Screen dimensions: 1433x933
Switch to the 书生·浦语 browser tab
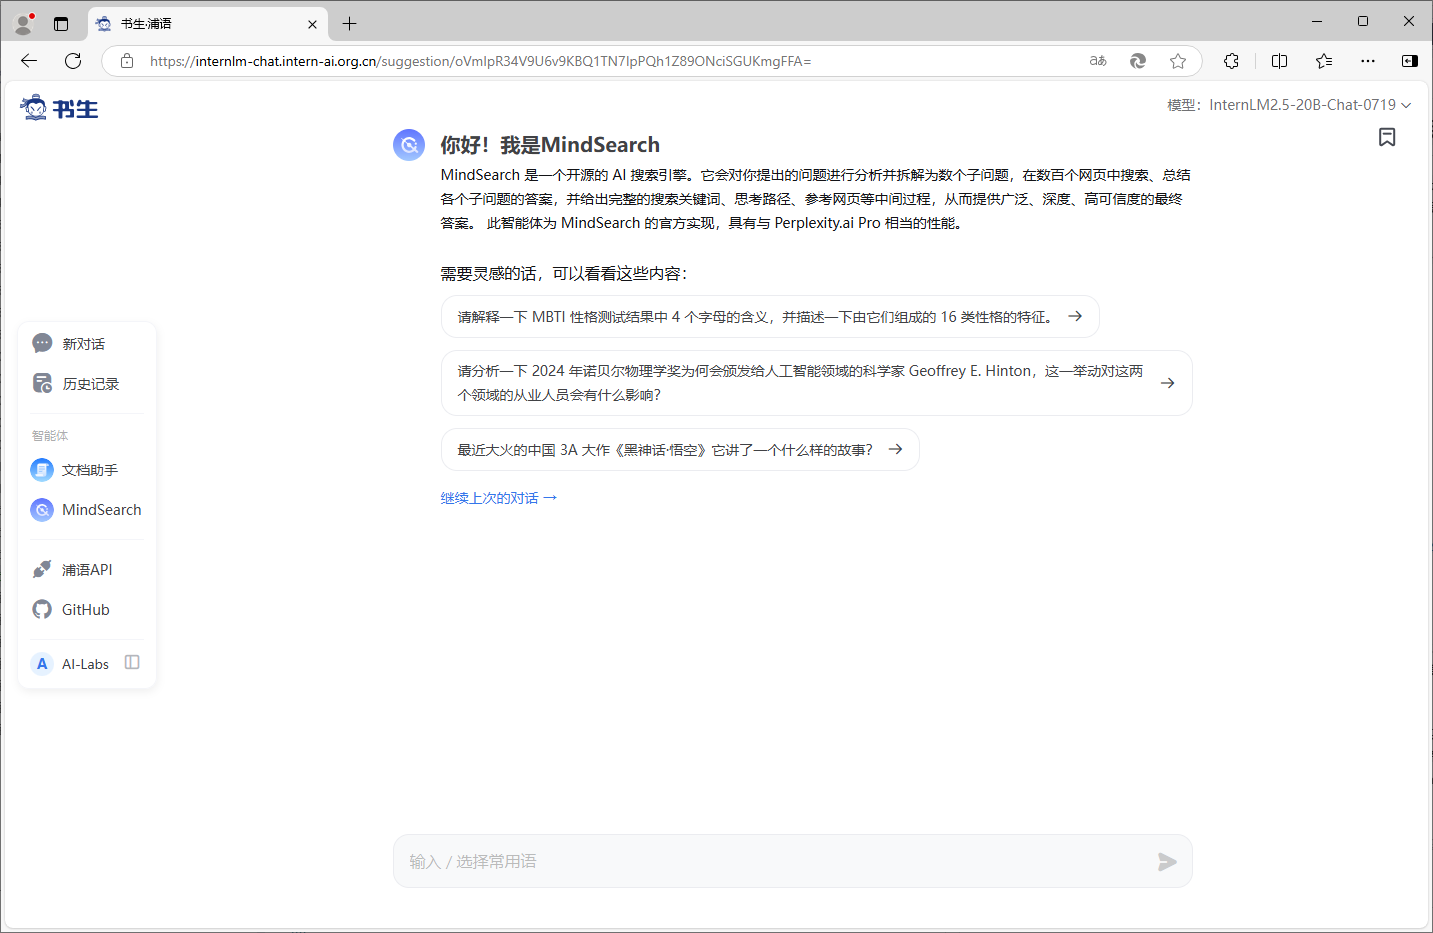[x=207, y=24]
